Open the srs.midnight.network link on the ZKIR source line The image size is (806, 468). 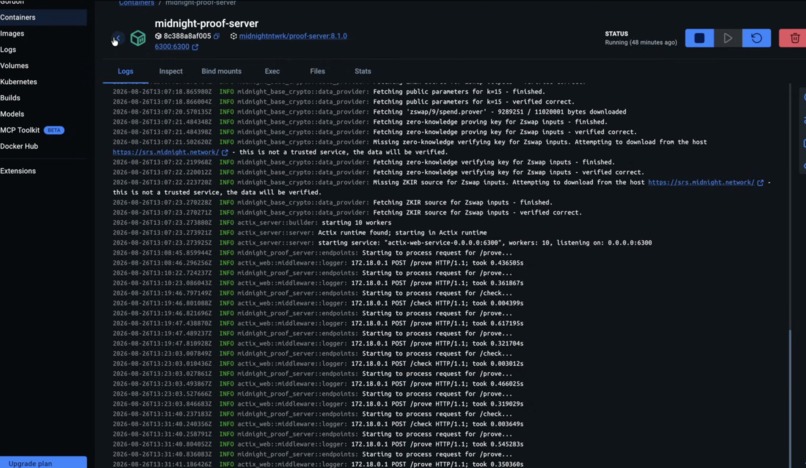(x=701, y=183)
